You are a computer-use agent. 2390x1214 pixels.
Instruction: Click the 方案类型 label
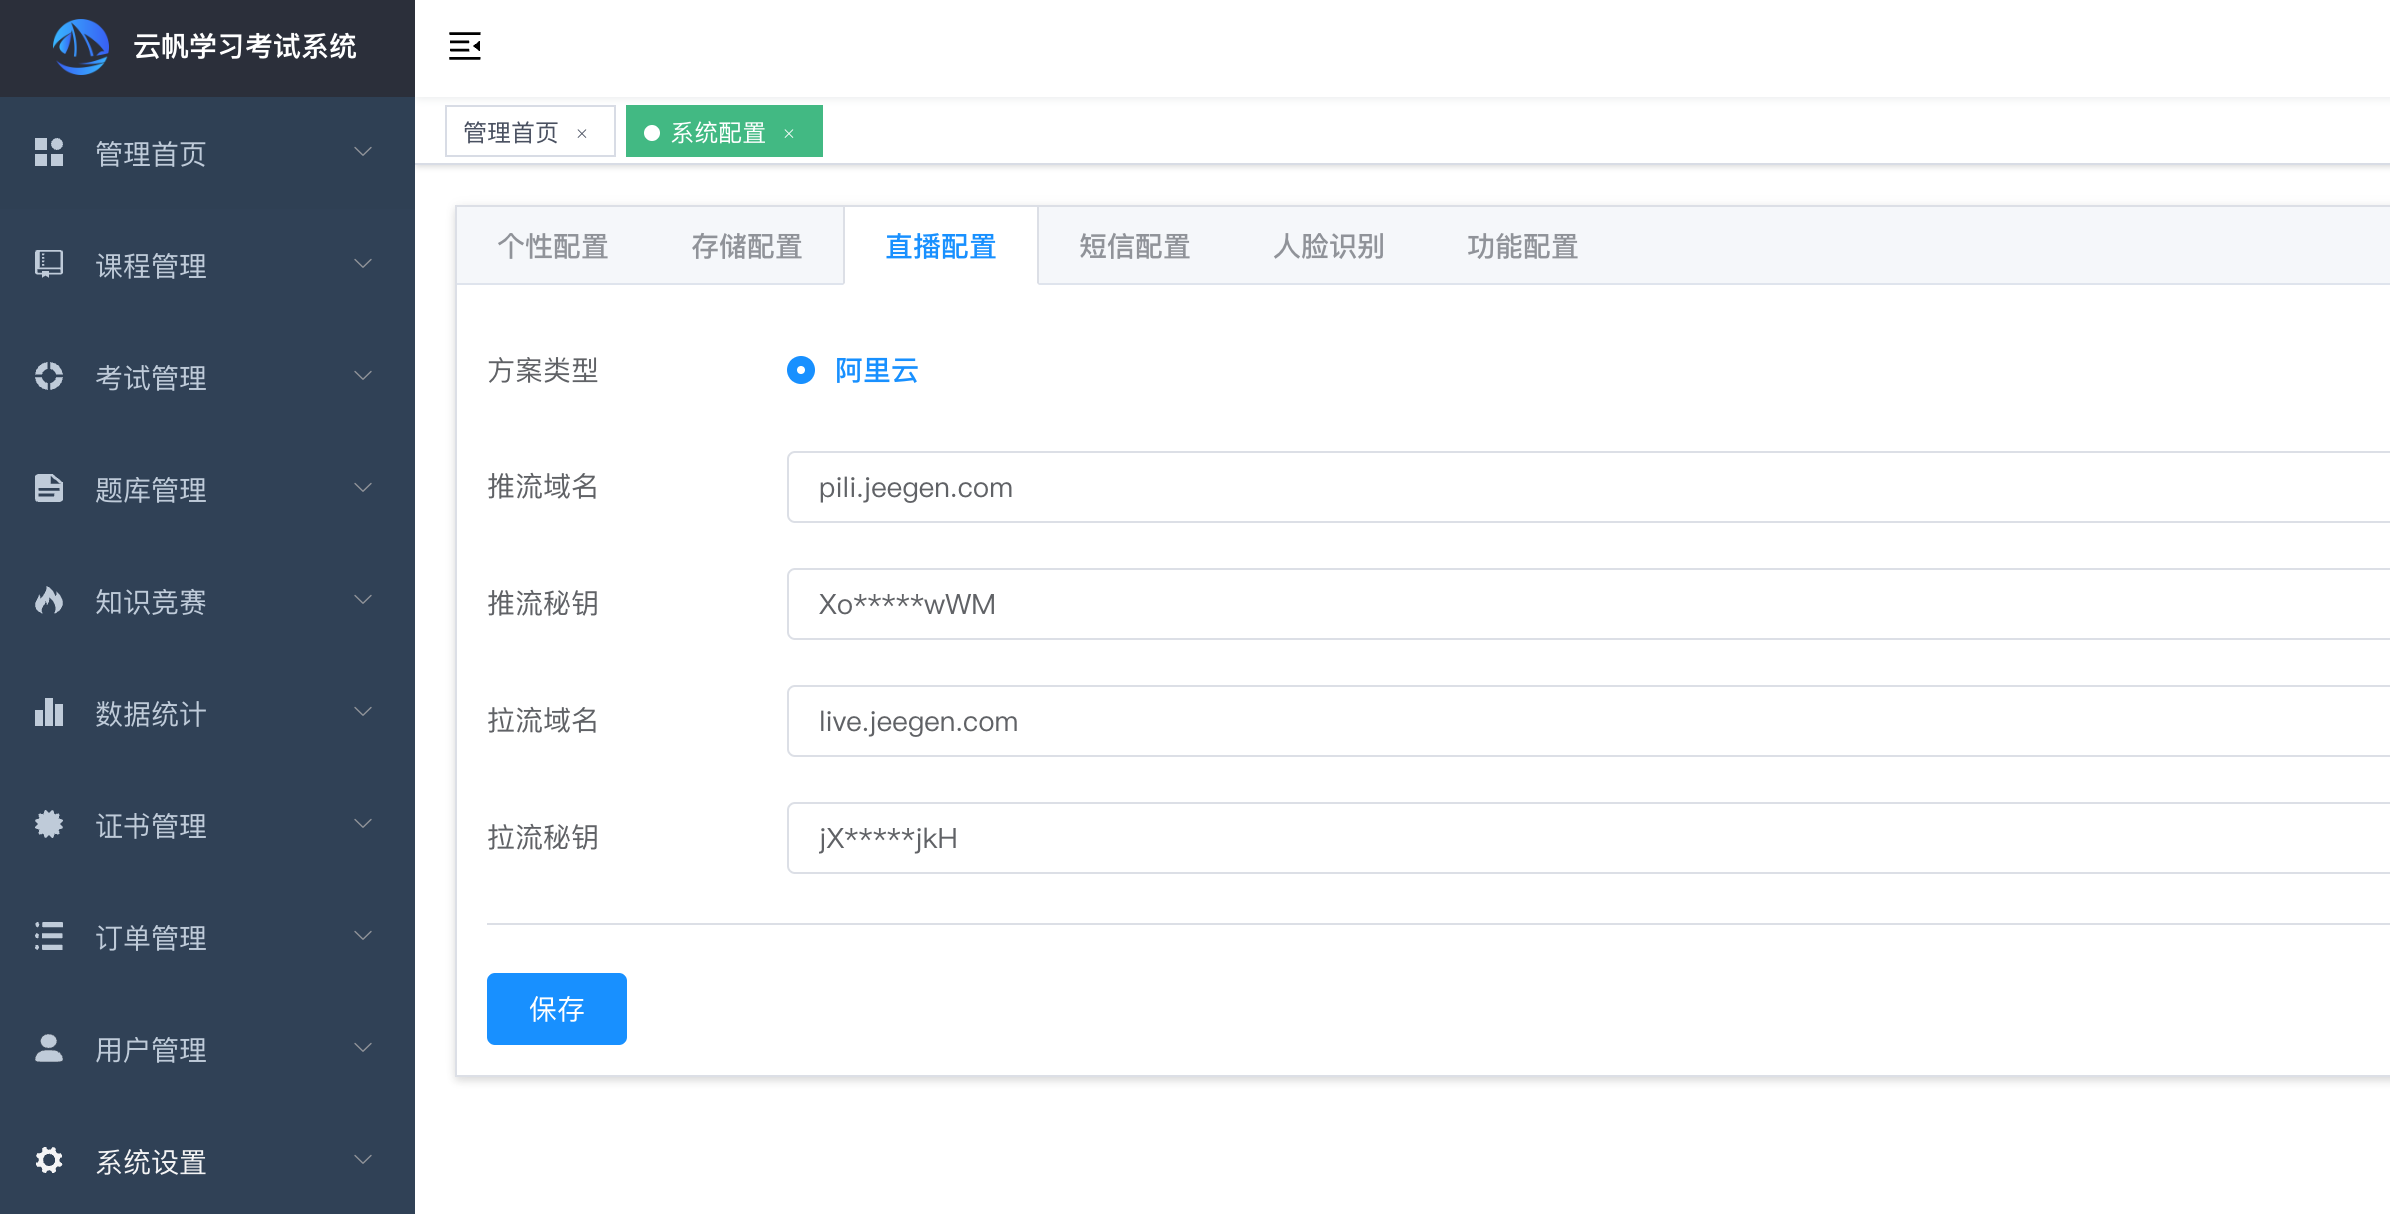pyautogui.click(x=543, y=370)
